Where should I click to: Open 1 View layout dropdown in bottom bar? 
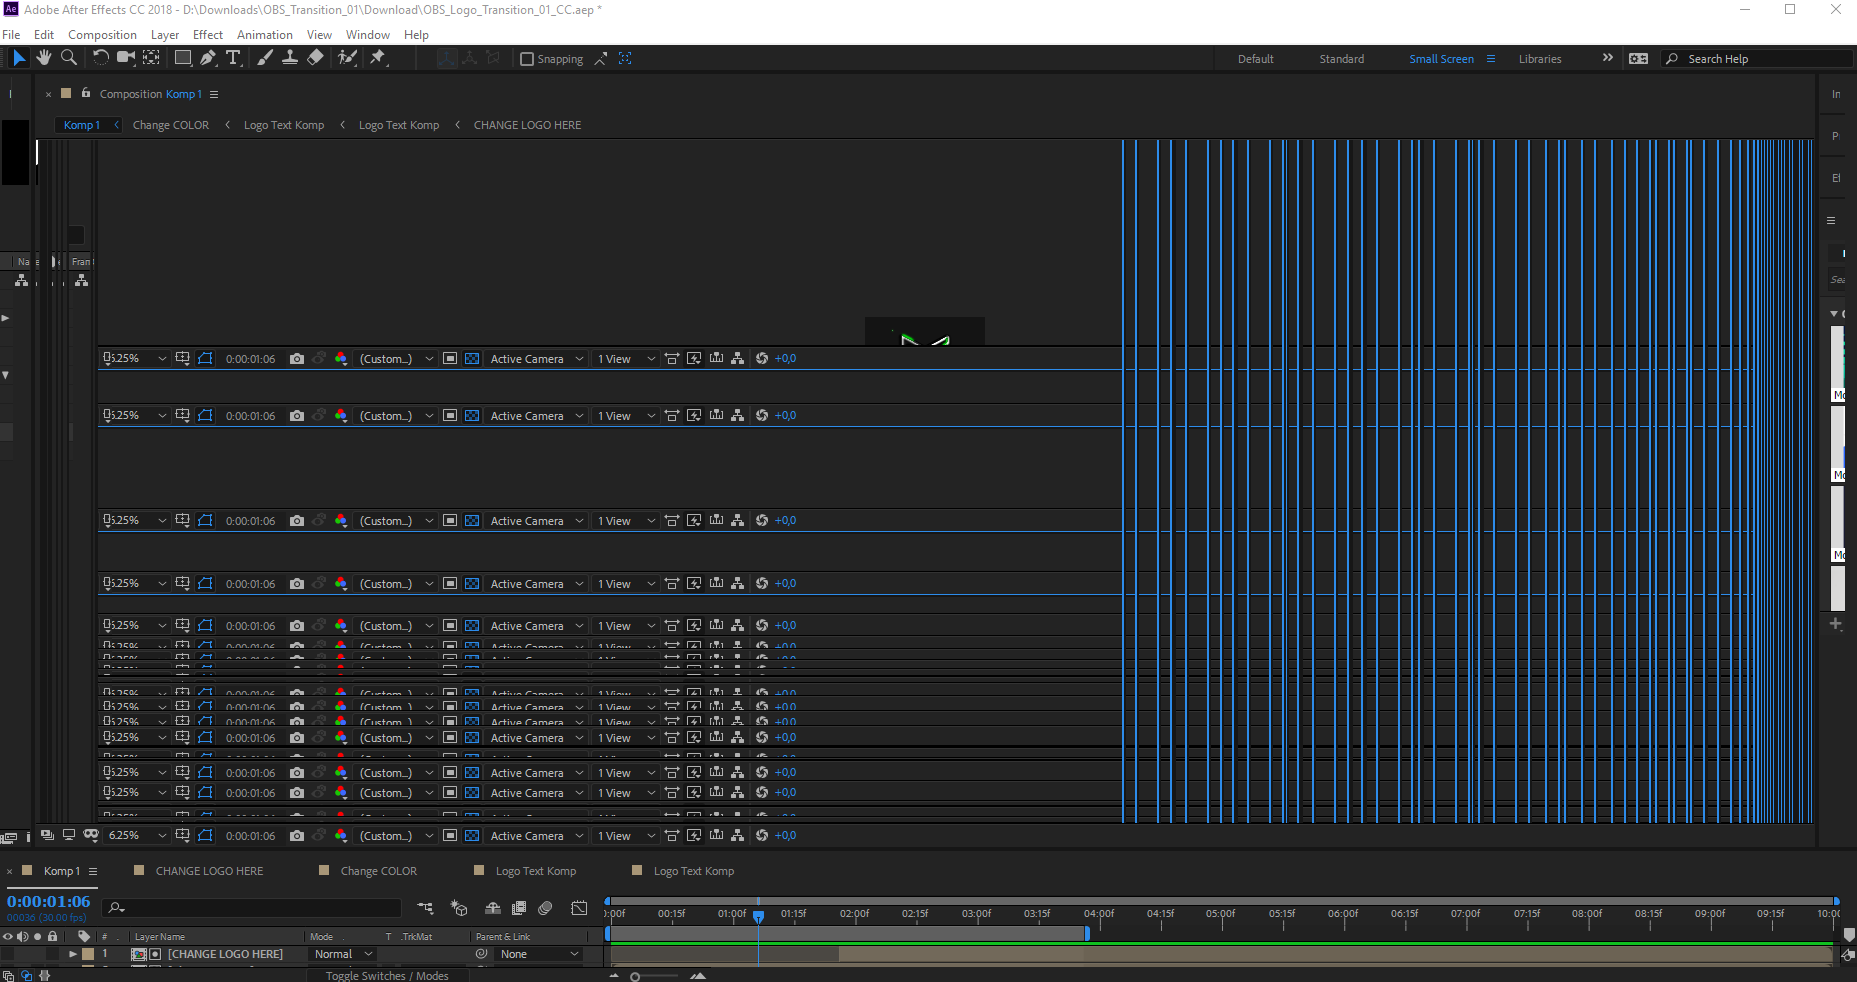point(626,835)
